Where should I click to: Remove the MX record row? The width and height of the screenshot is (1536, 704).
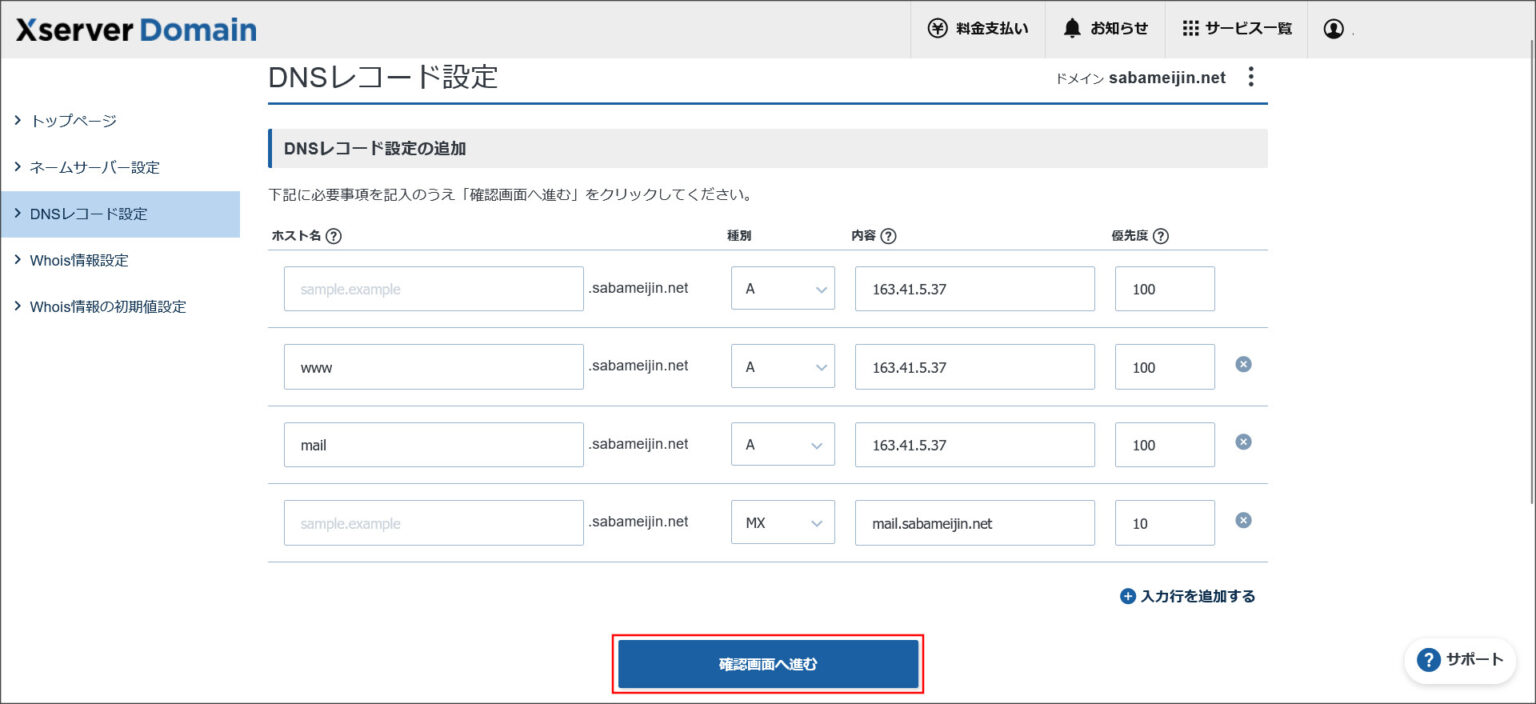(x=1242, y=520)
